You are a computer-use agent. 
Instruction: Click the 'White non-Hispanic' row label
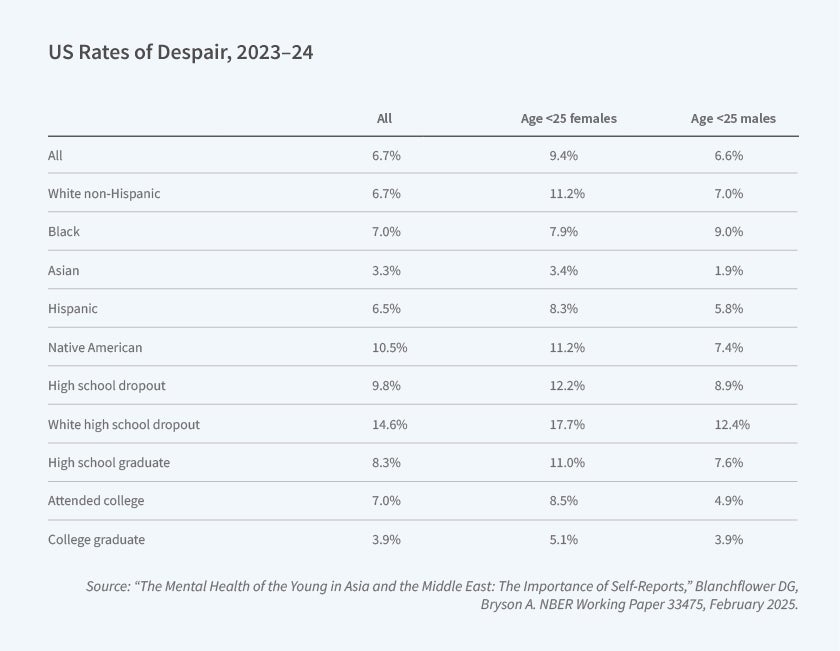104,193
